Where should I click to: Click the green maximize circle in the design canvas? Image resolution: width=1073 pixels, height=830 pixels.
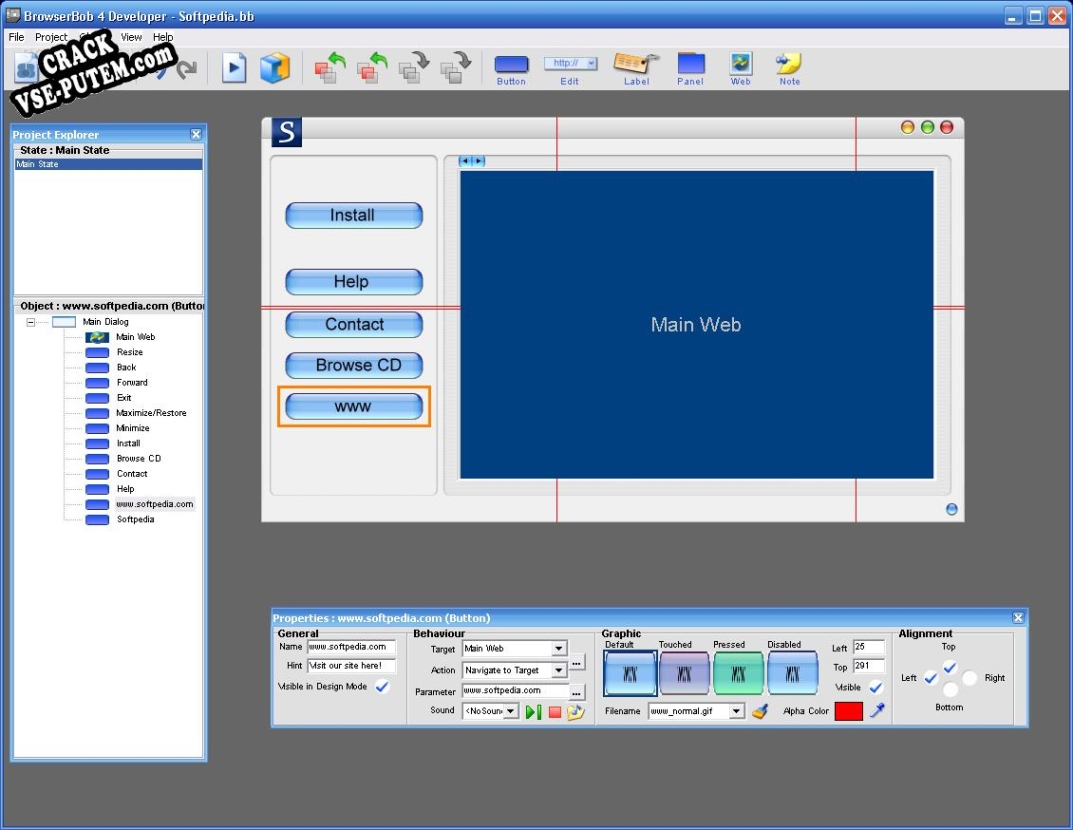point(927,127)
